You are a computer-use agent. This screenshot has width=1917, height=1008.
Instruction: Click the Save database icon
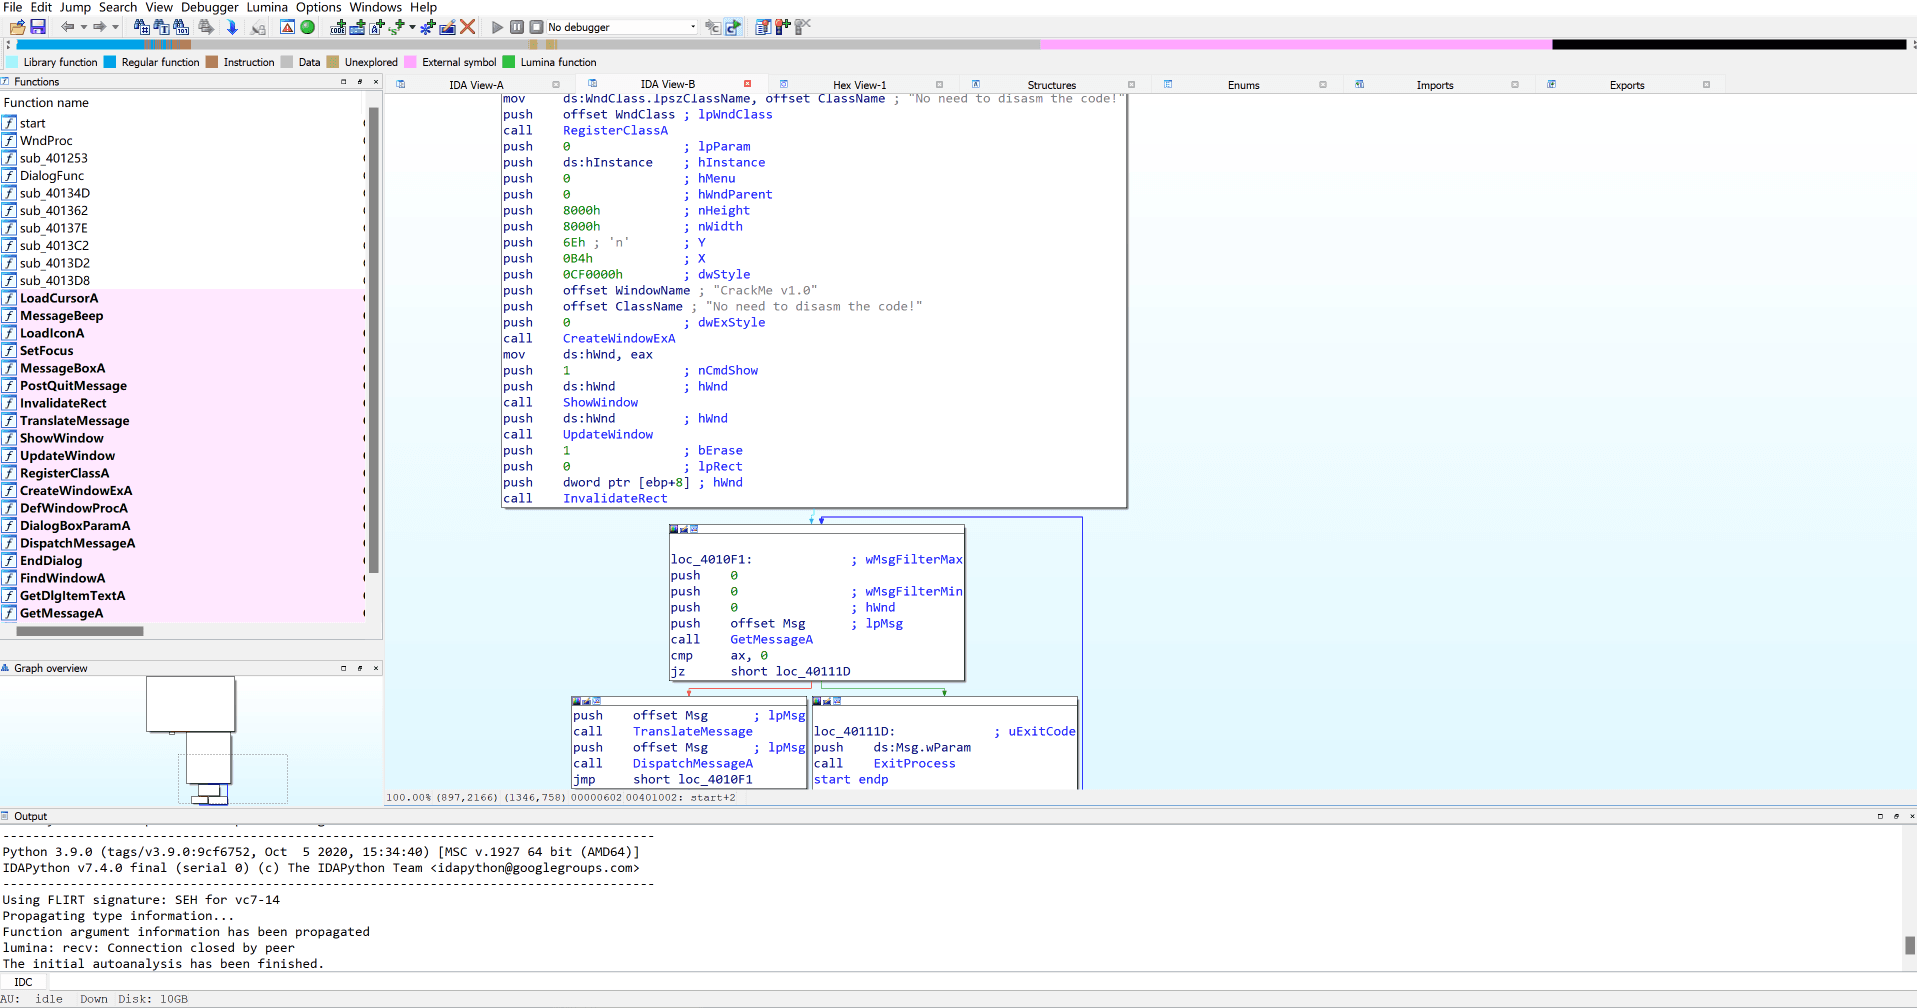point(37,27)
